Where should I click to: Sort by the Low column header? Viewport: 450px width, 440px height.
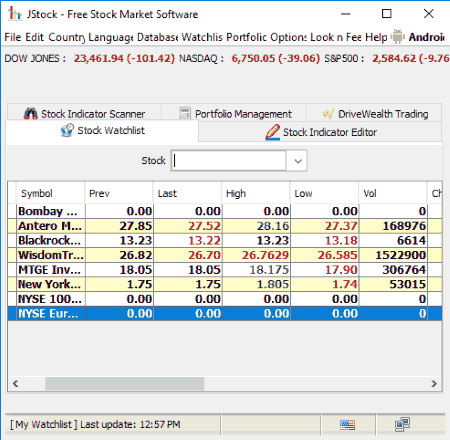tap(324, 193)
